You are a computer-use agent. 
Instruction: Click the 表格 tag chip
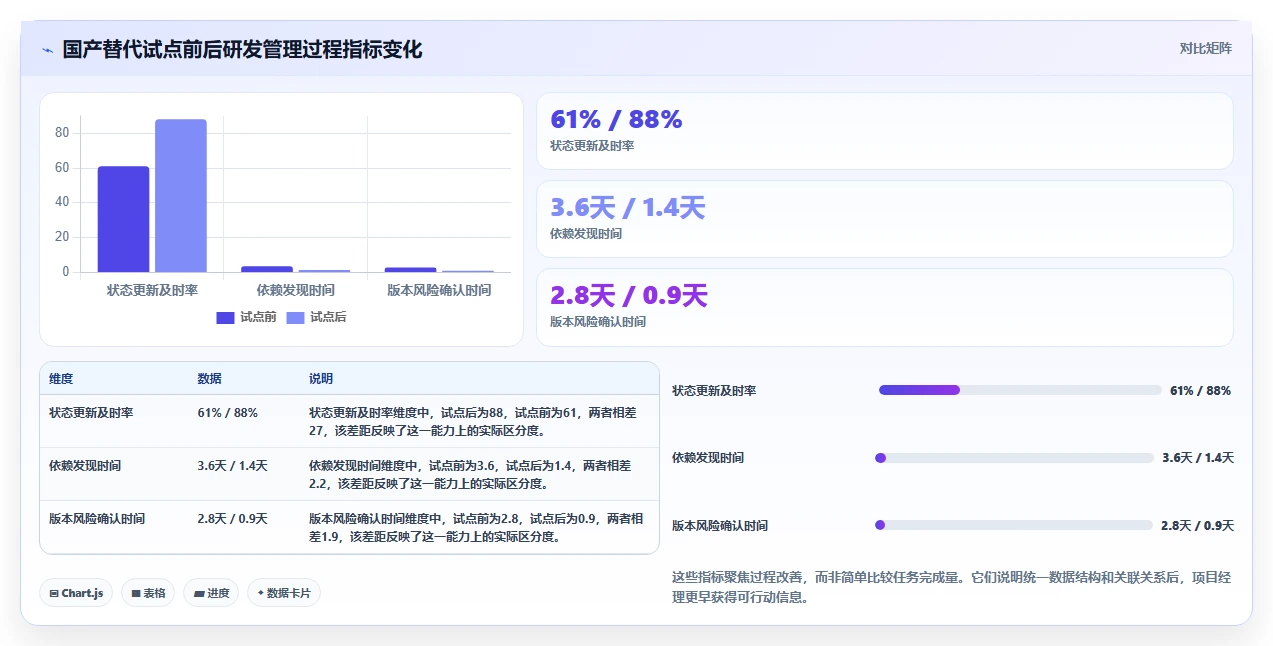[148, 593]
